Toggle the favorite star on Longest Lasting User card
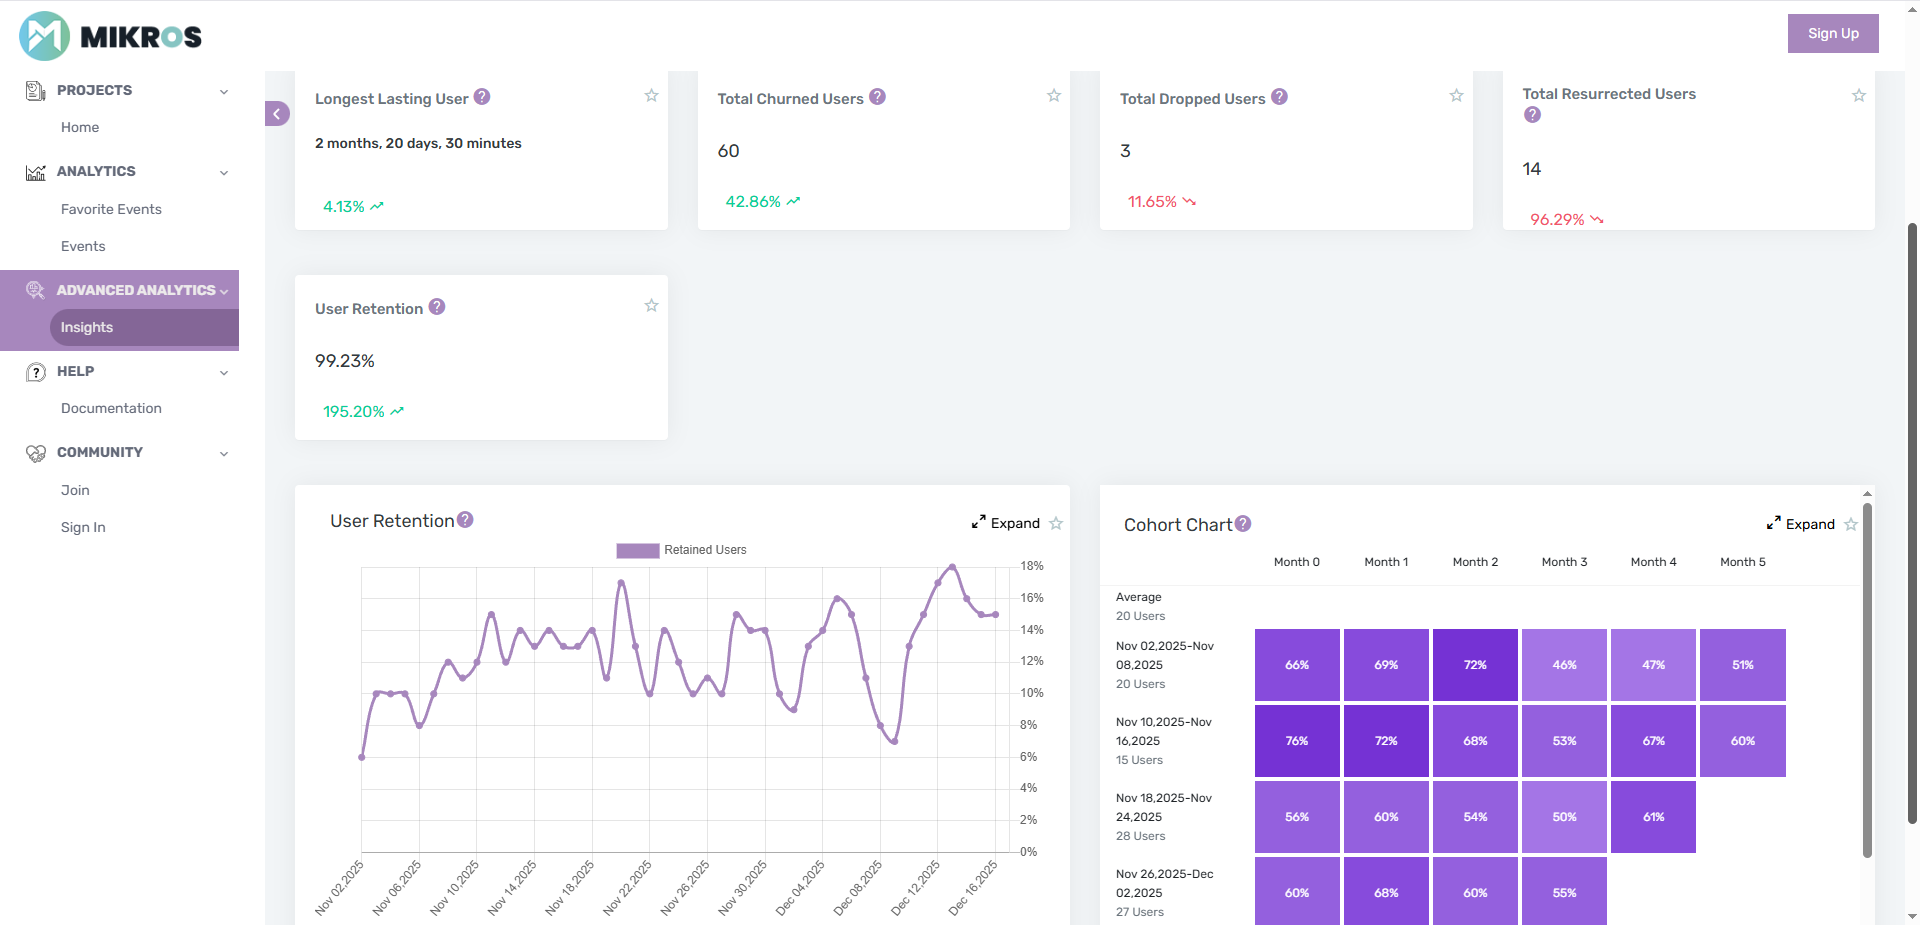This screenshot has height=925, width=1920. point(651,95)
